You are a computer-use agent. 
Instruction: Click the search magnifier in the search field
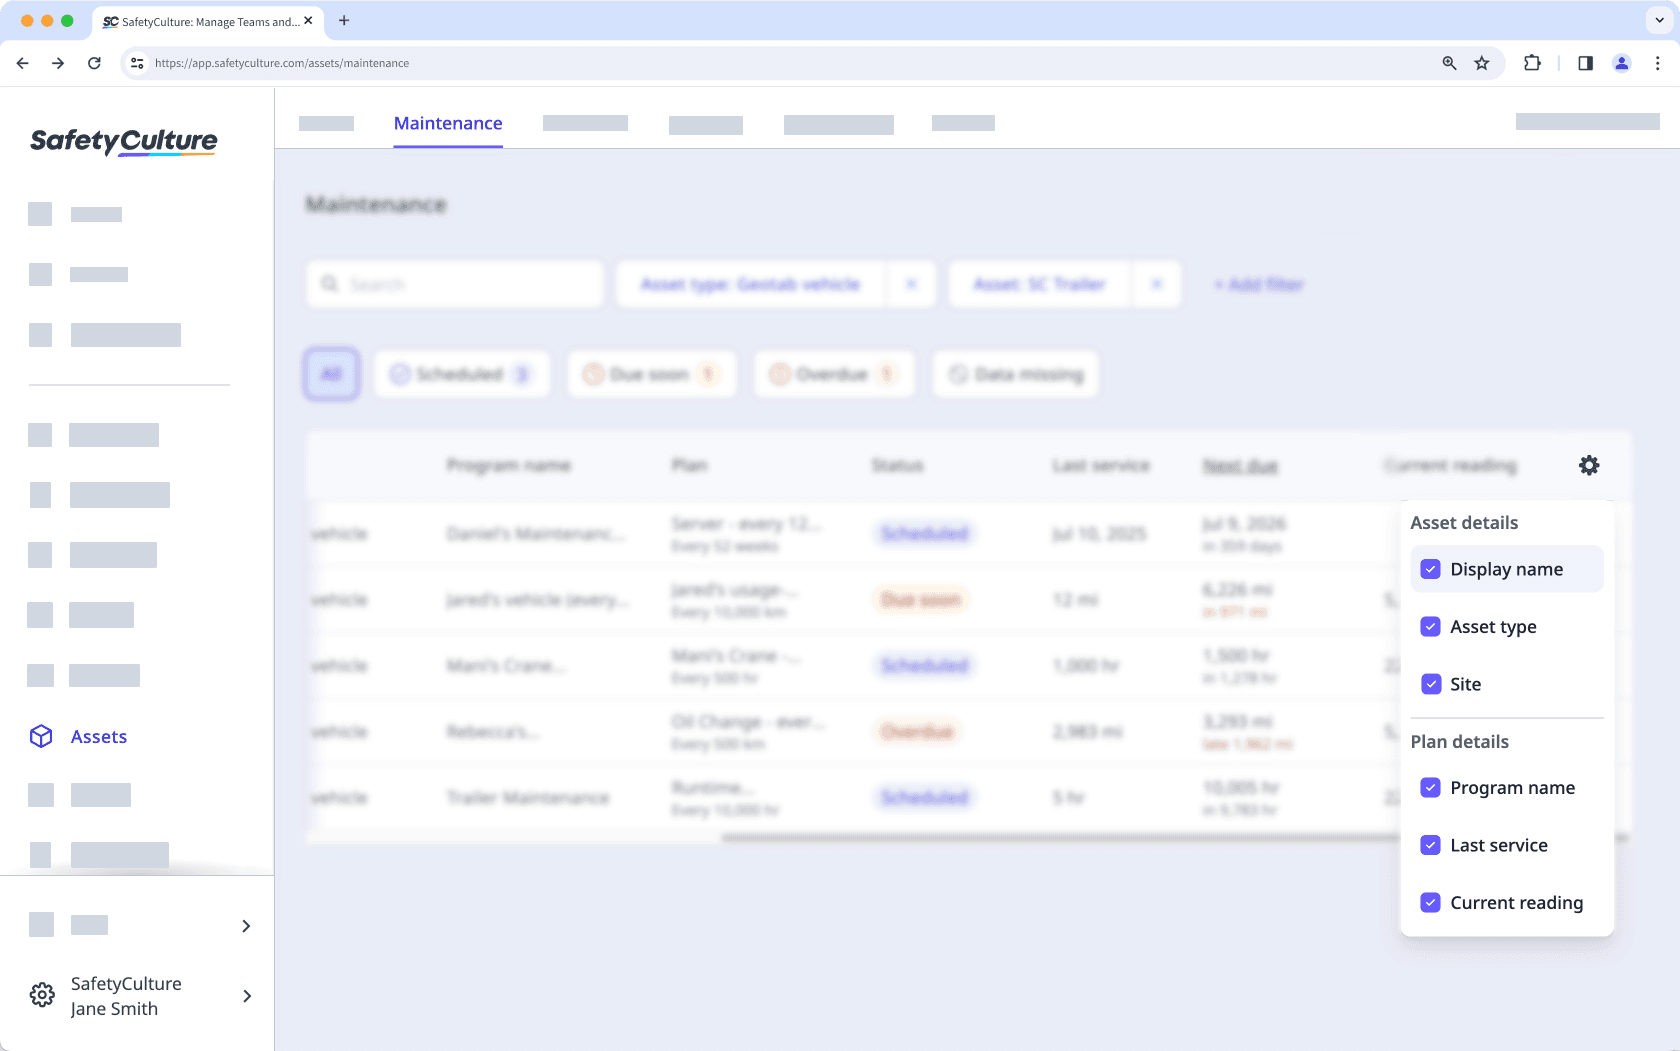click(x=330, y=284)
